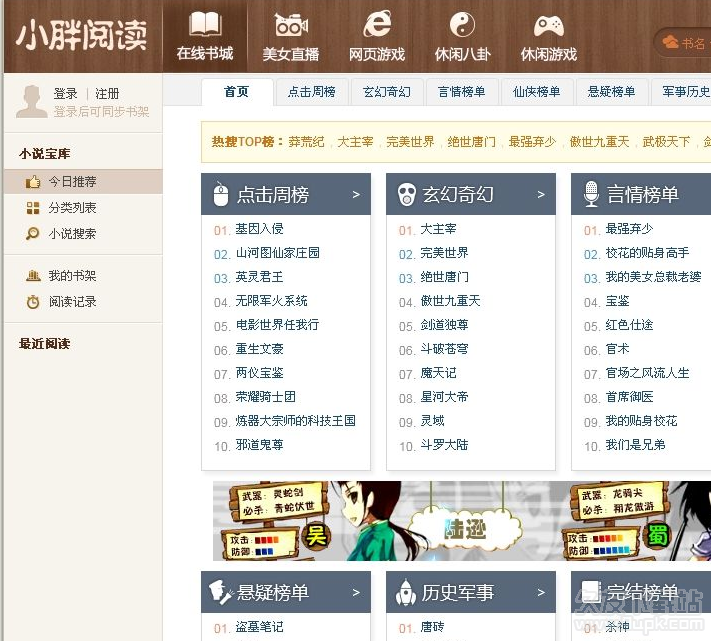
Task: Open novel 我们是兄弟
Action: pos(635,445)
